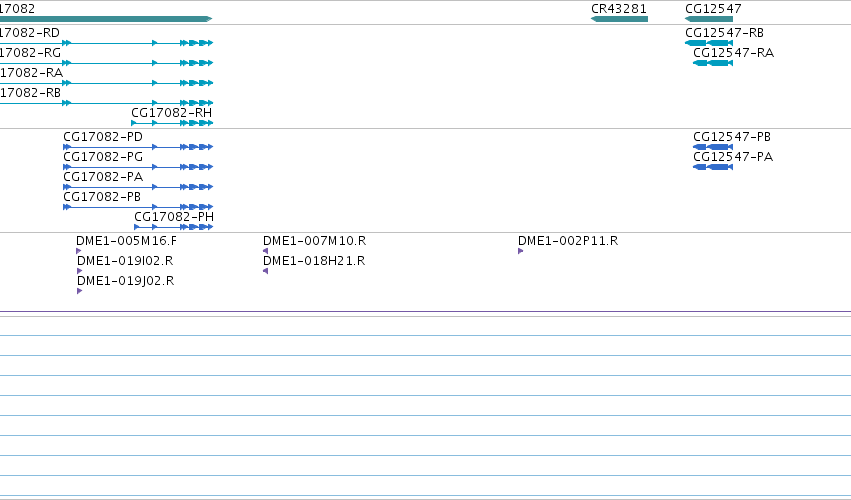Select the CG12547-PA protein glyph
This screenshot has width=851, height=500.
713,167
